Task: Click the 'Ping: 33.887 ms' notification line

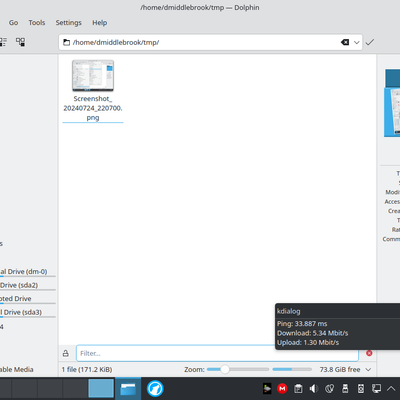Action: point(302,324)
